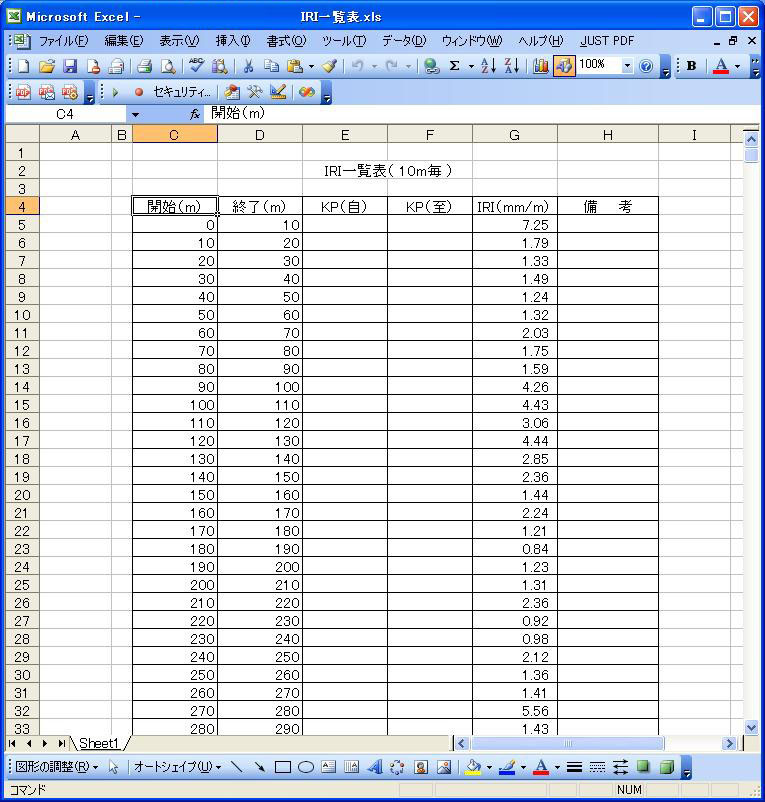Open the 編集 menu
Image resolution: width=765 pixels, height=802 pixels.
click(x=124, y=41)
